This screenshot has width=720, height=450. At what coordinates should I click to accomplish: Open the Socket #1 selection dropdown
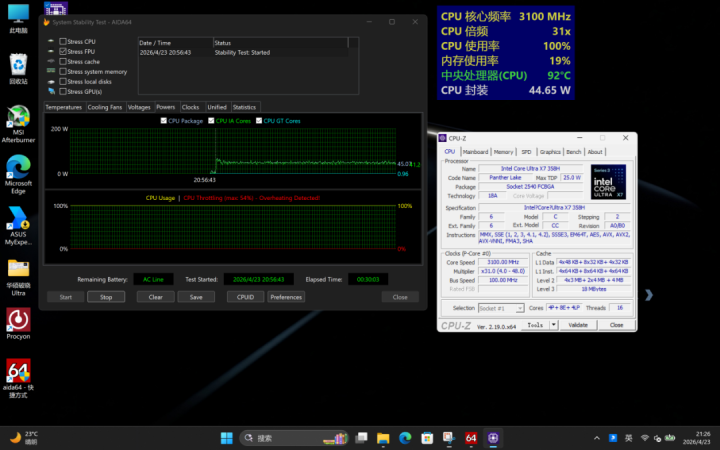(500, 308)
